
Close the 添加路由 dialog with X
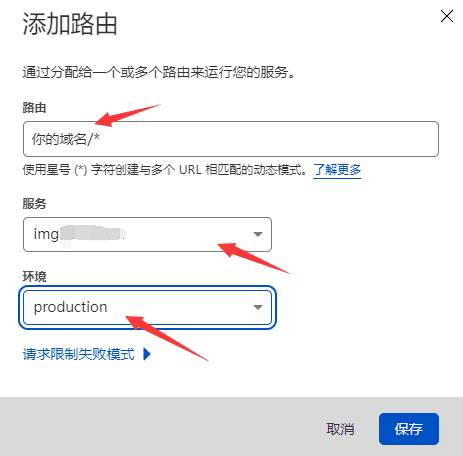pyautogui.click(x=447, y=16)
